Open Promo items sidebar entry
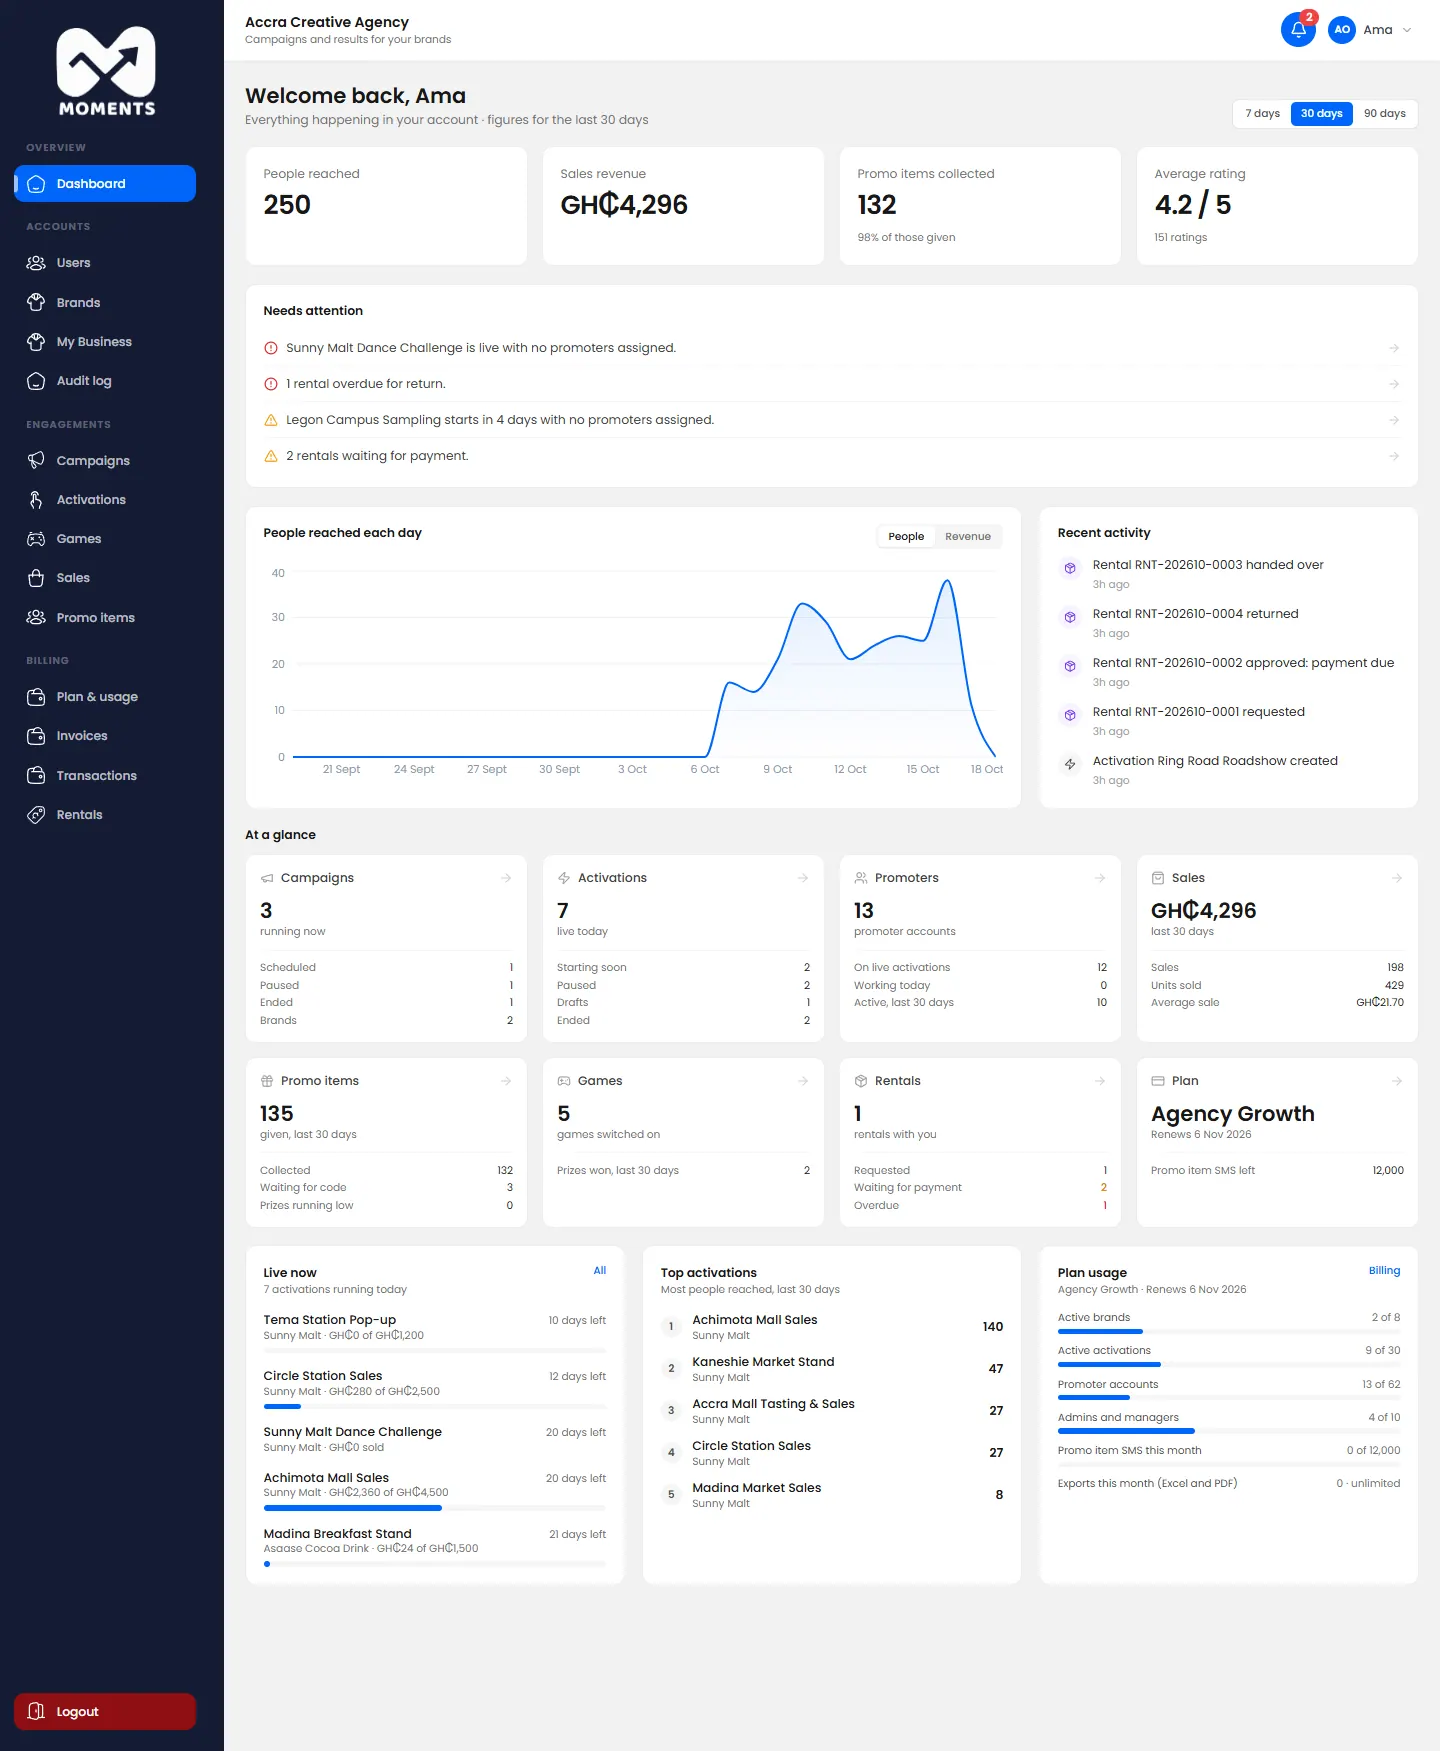Viewport: 1440px width, 1751px height. [x=105, y=618]
